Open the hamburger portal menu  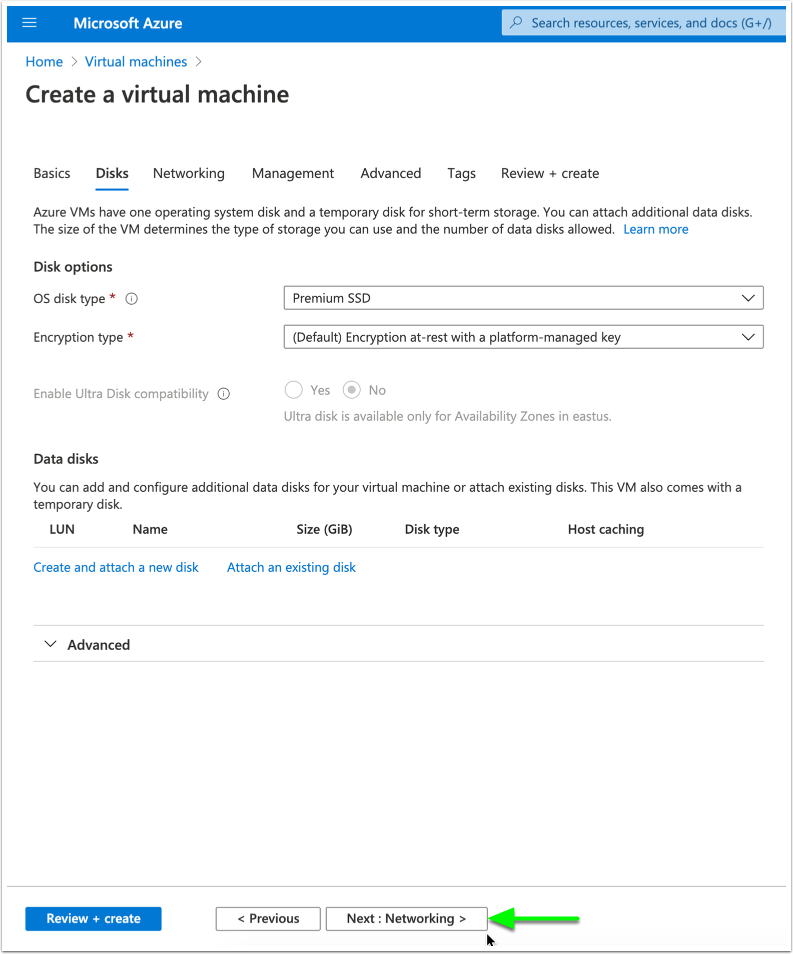point(29,23)
